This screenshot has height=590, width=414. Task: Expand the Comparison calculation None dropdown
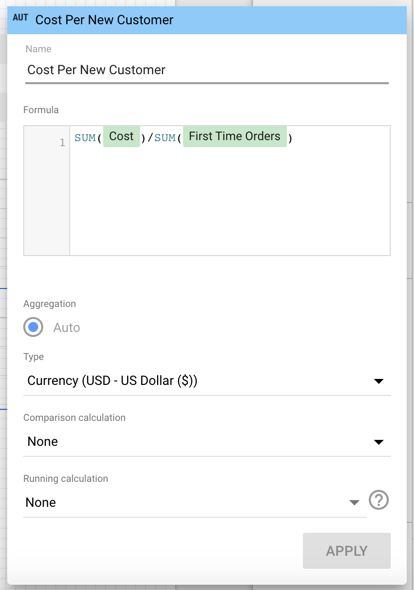[207, 442]
